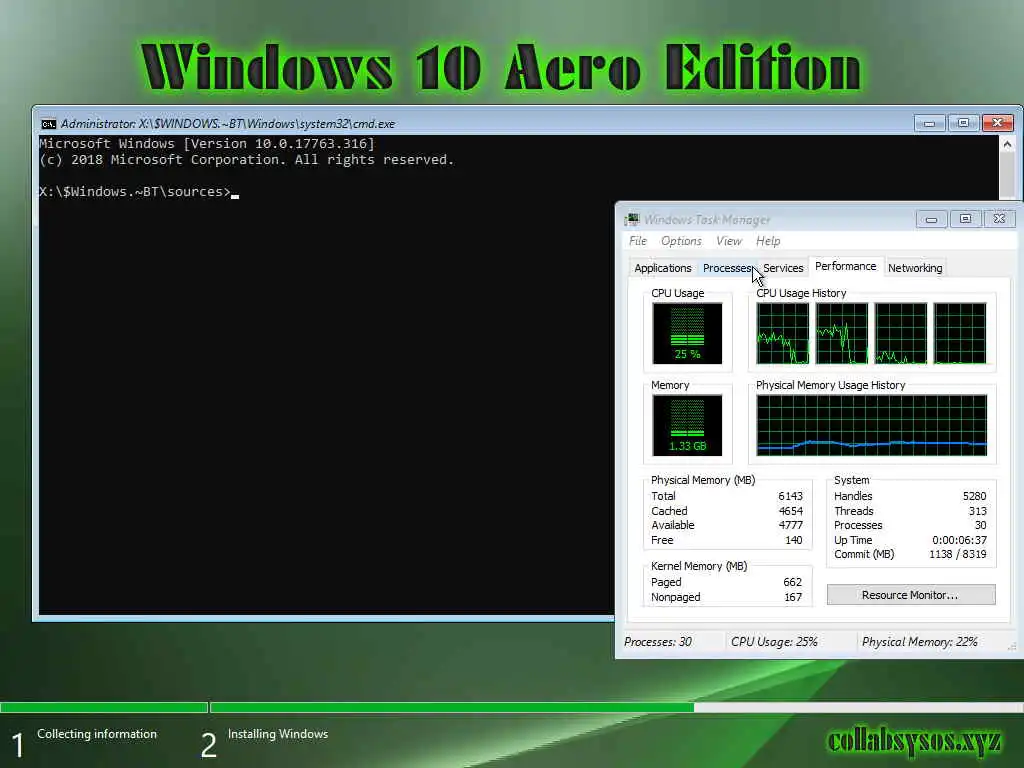Click the Cached memory value 4654
This screenshot has width=1024, height=768.
coord(790,511)
